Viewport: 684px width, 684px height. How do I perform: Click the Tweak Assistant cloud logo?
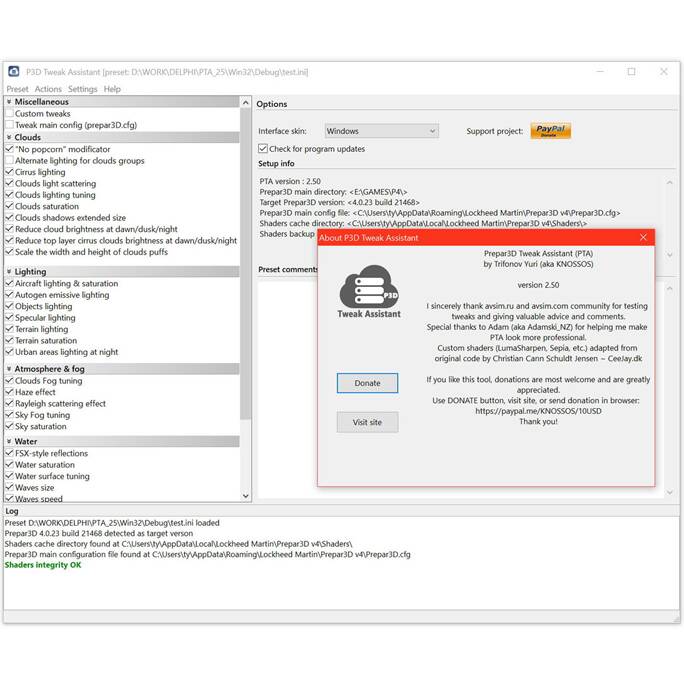(x=369, y=291)
